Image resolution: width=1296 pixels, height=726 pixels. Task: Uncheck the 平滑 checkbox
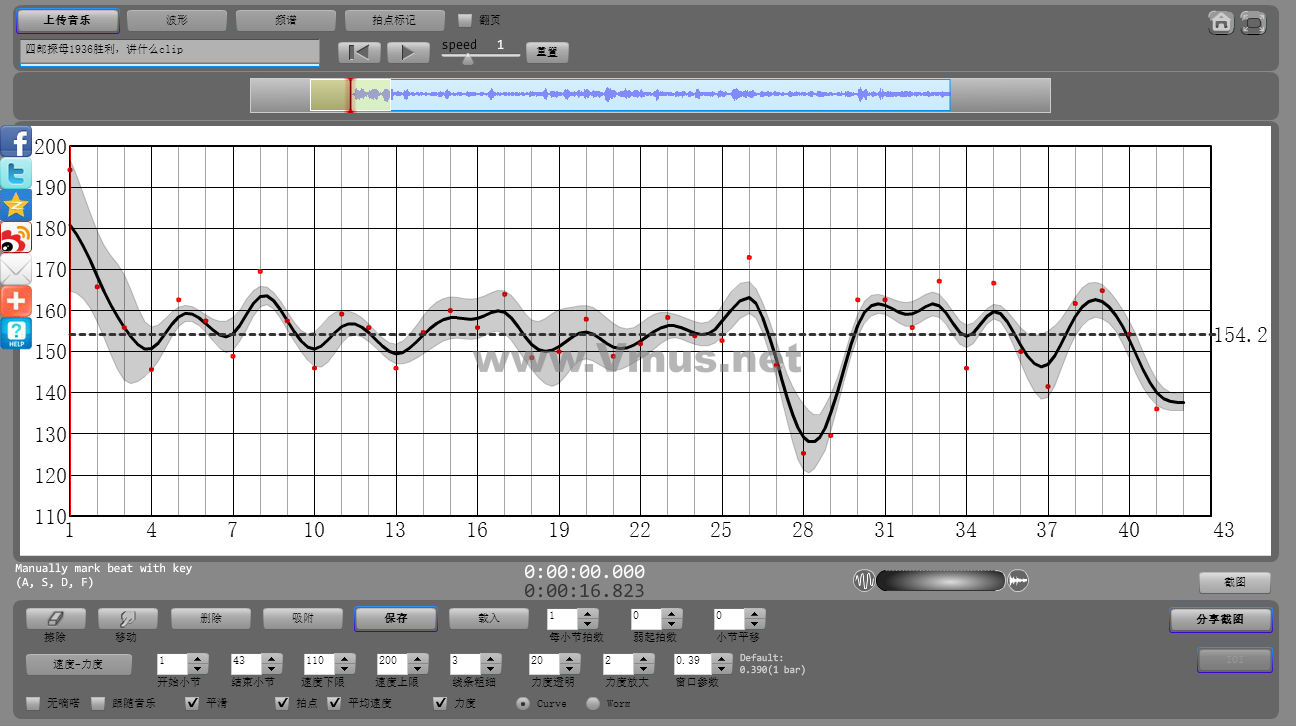pyautogui.click(x=193, y=703)
